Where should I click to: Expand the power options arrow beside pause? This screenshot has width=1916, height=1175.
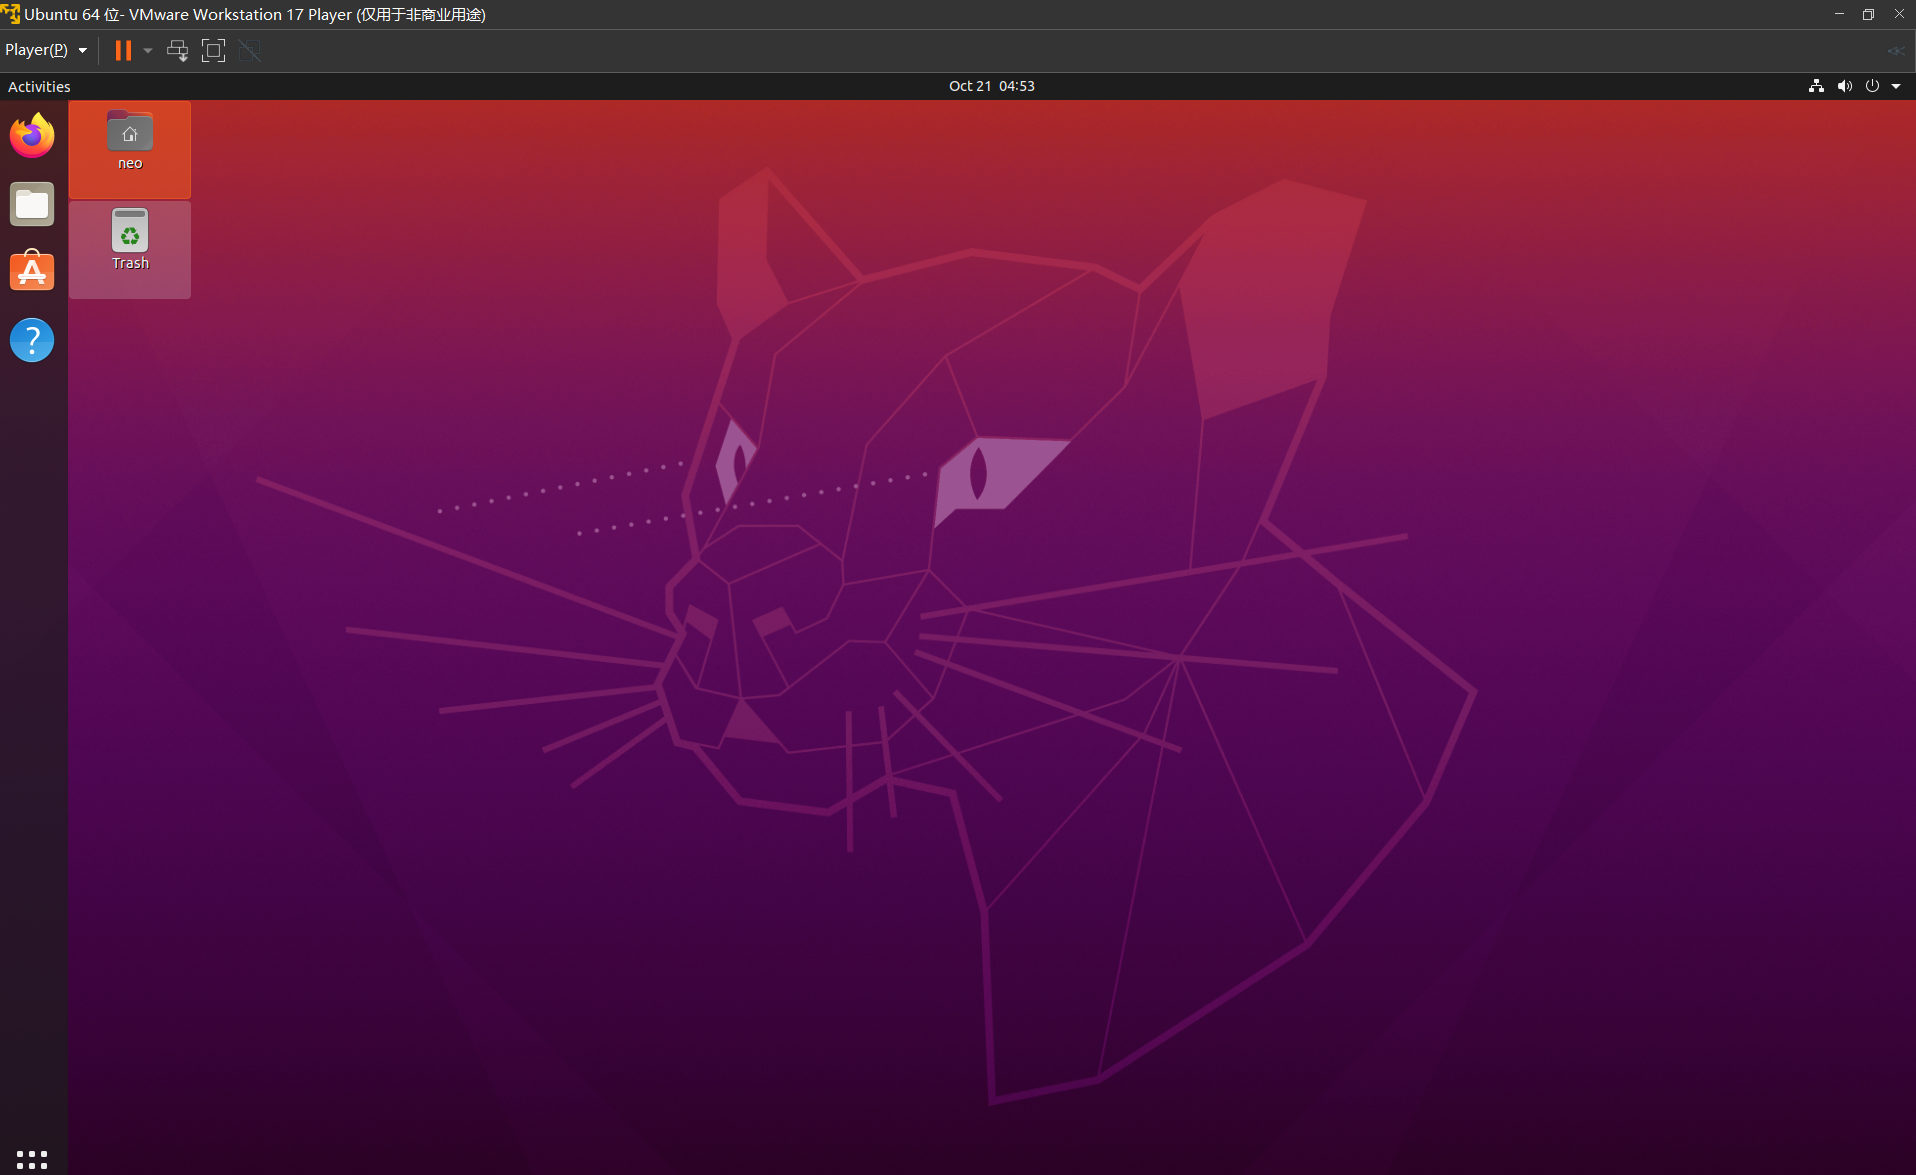click(x=148, y=51)
